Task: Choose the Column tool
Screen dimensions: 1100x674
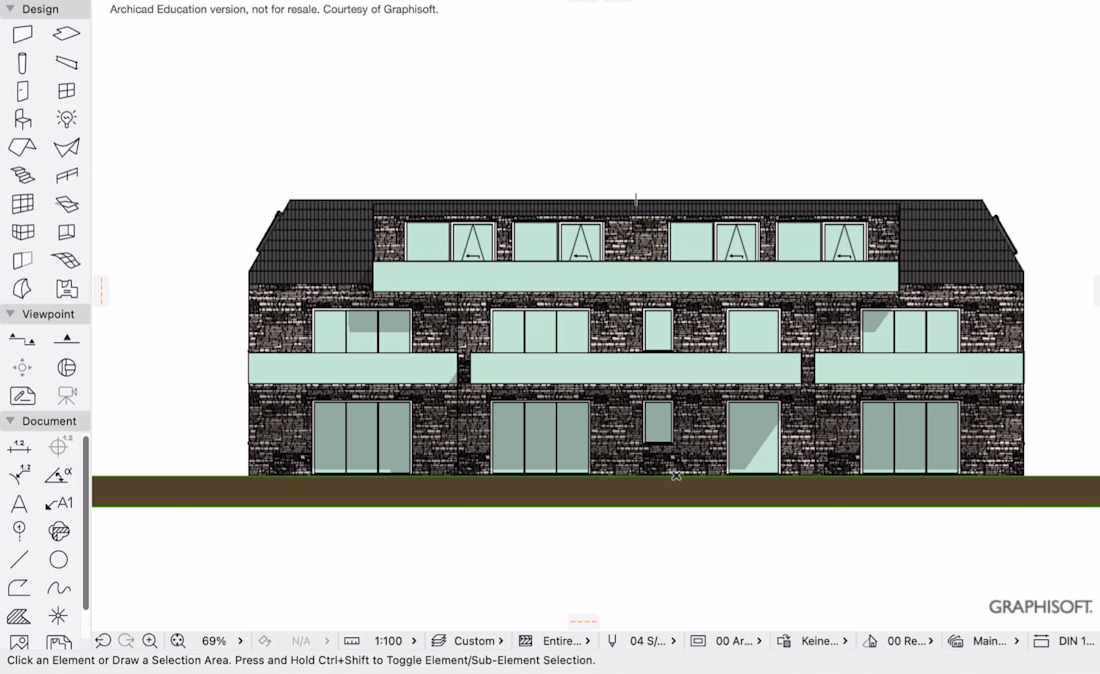Action: tap(22, 62)
